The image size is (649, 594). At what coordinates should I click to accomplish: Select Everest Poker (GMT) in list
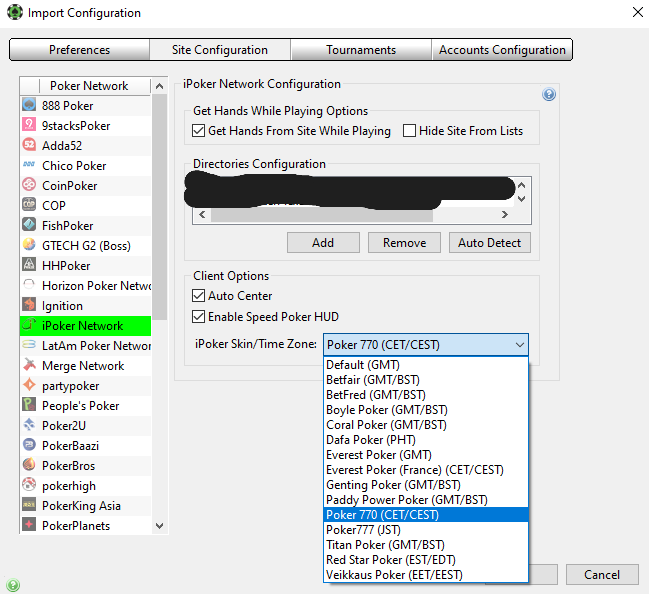pos(426,455)
